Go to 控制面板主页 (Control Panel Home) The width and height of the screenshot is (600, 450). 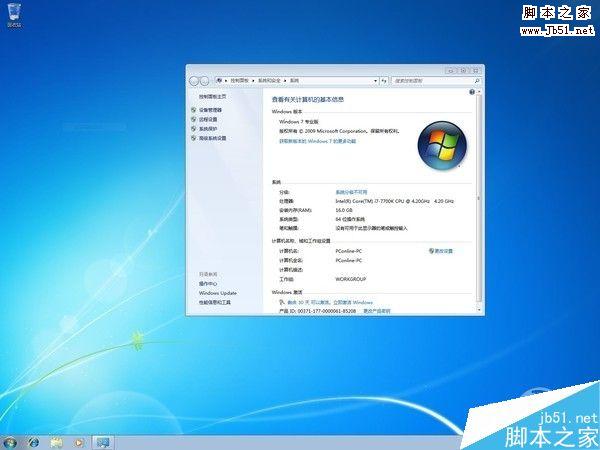coord(211,96)
